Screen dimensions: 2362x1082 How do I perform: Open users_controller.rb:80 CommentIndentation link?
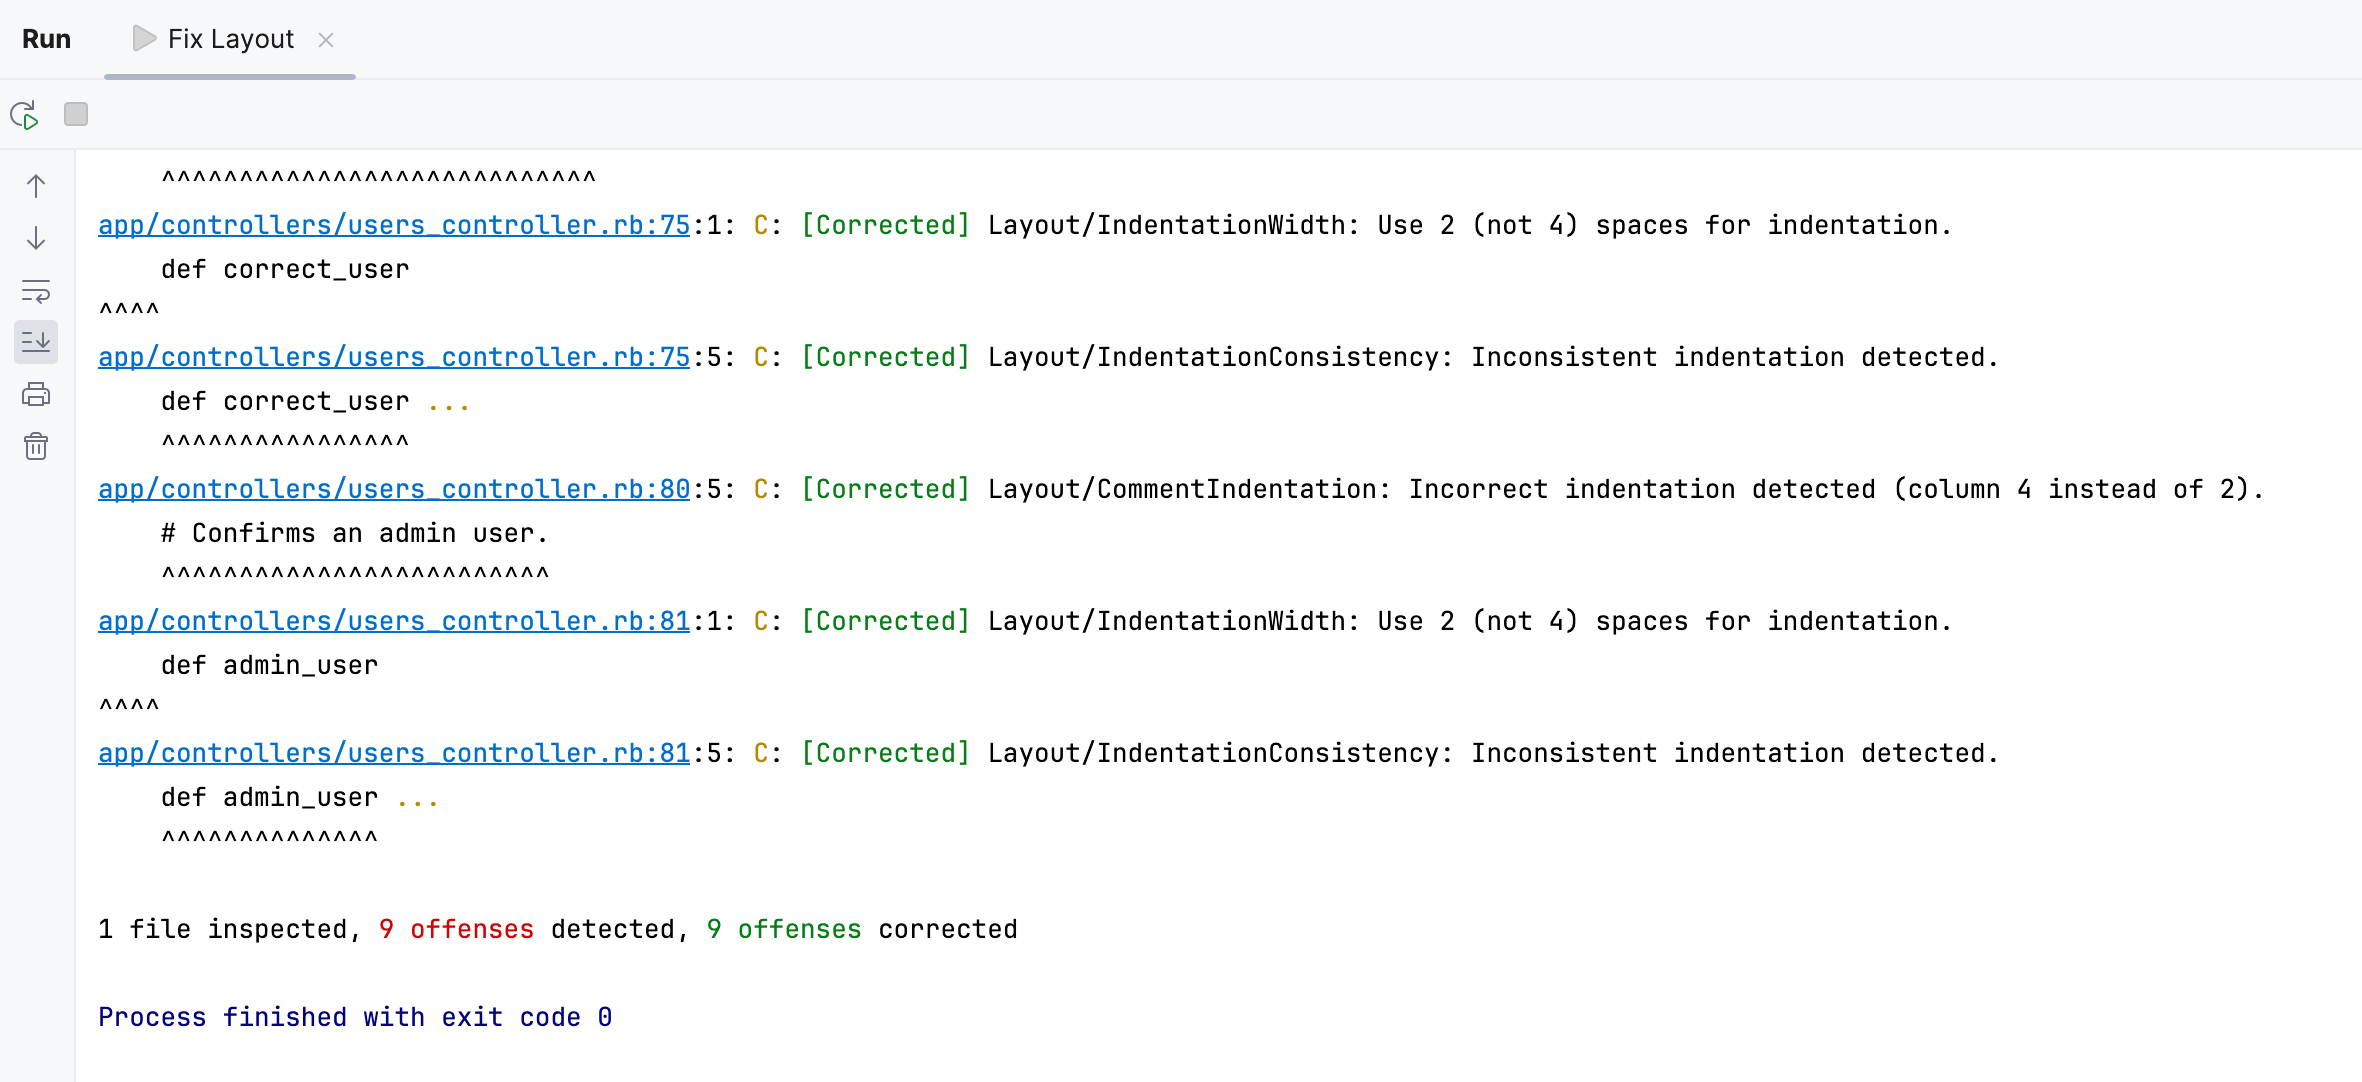[394, 488]
